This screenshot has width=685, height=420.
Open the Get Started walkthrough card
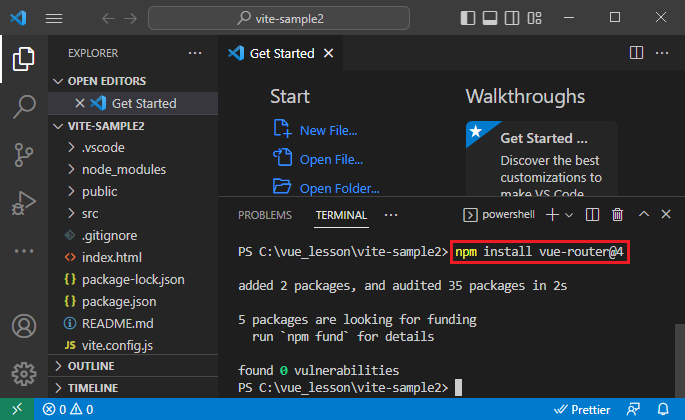coord(542,159)
